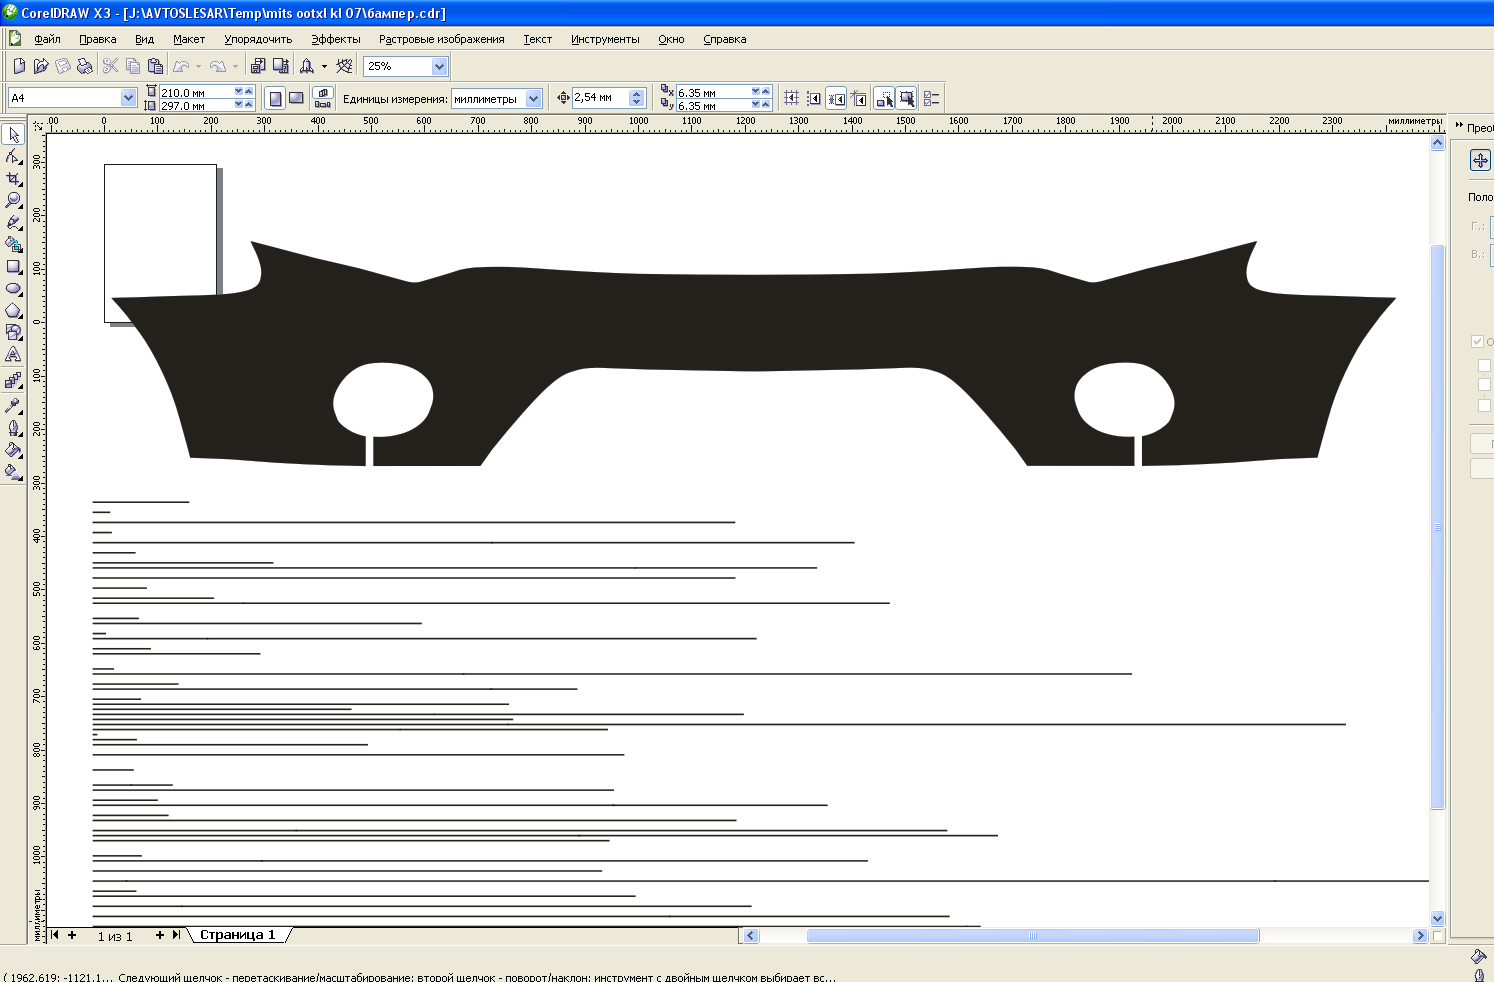Open the Правка menu
This screenshot has height=982, width=1494.
point(98,39)
